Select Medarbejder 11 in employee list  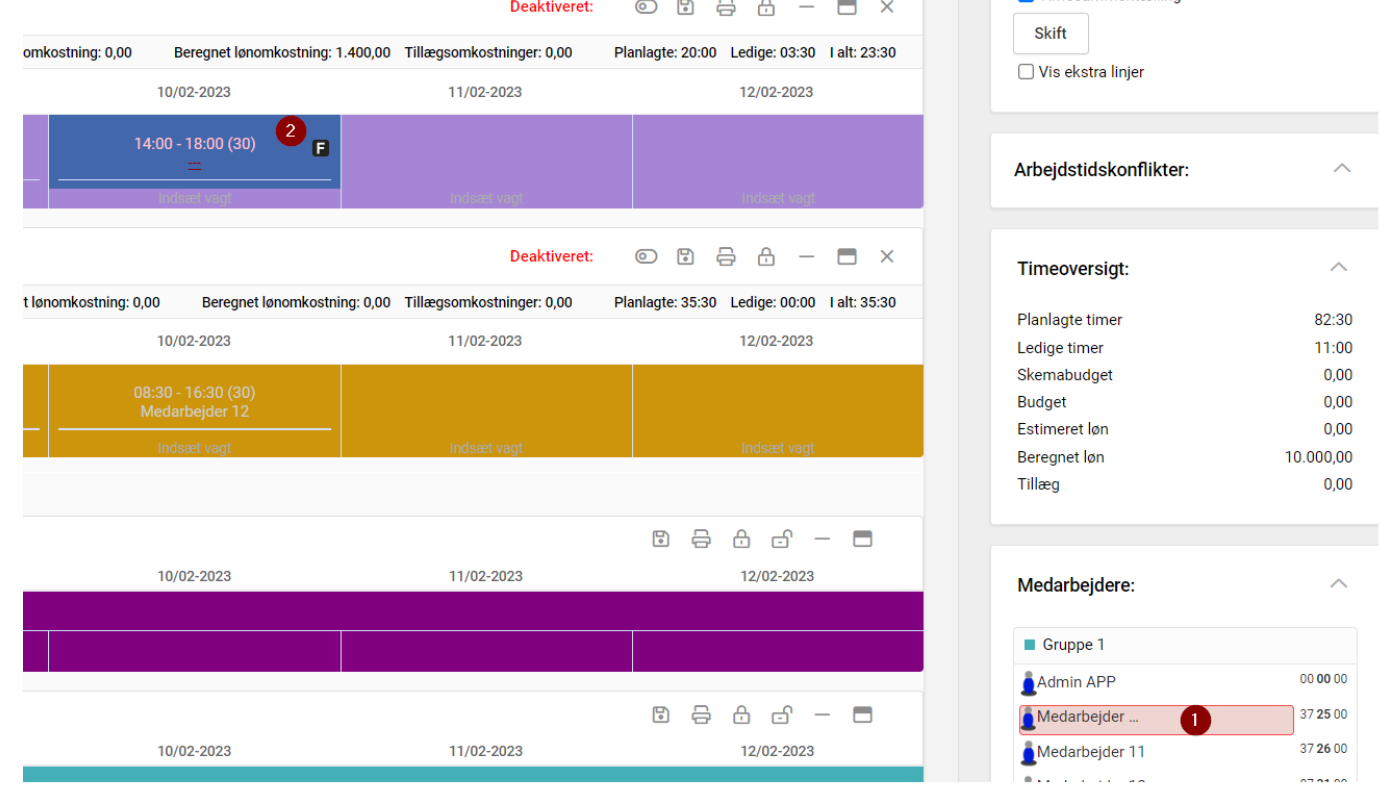click(1091, 752)
